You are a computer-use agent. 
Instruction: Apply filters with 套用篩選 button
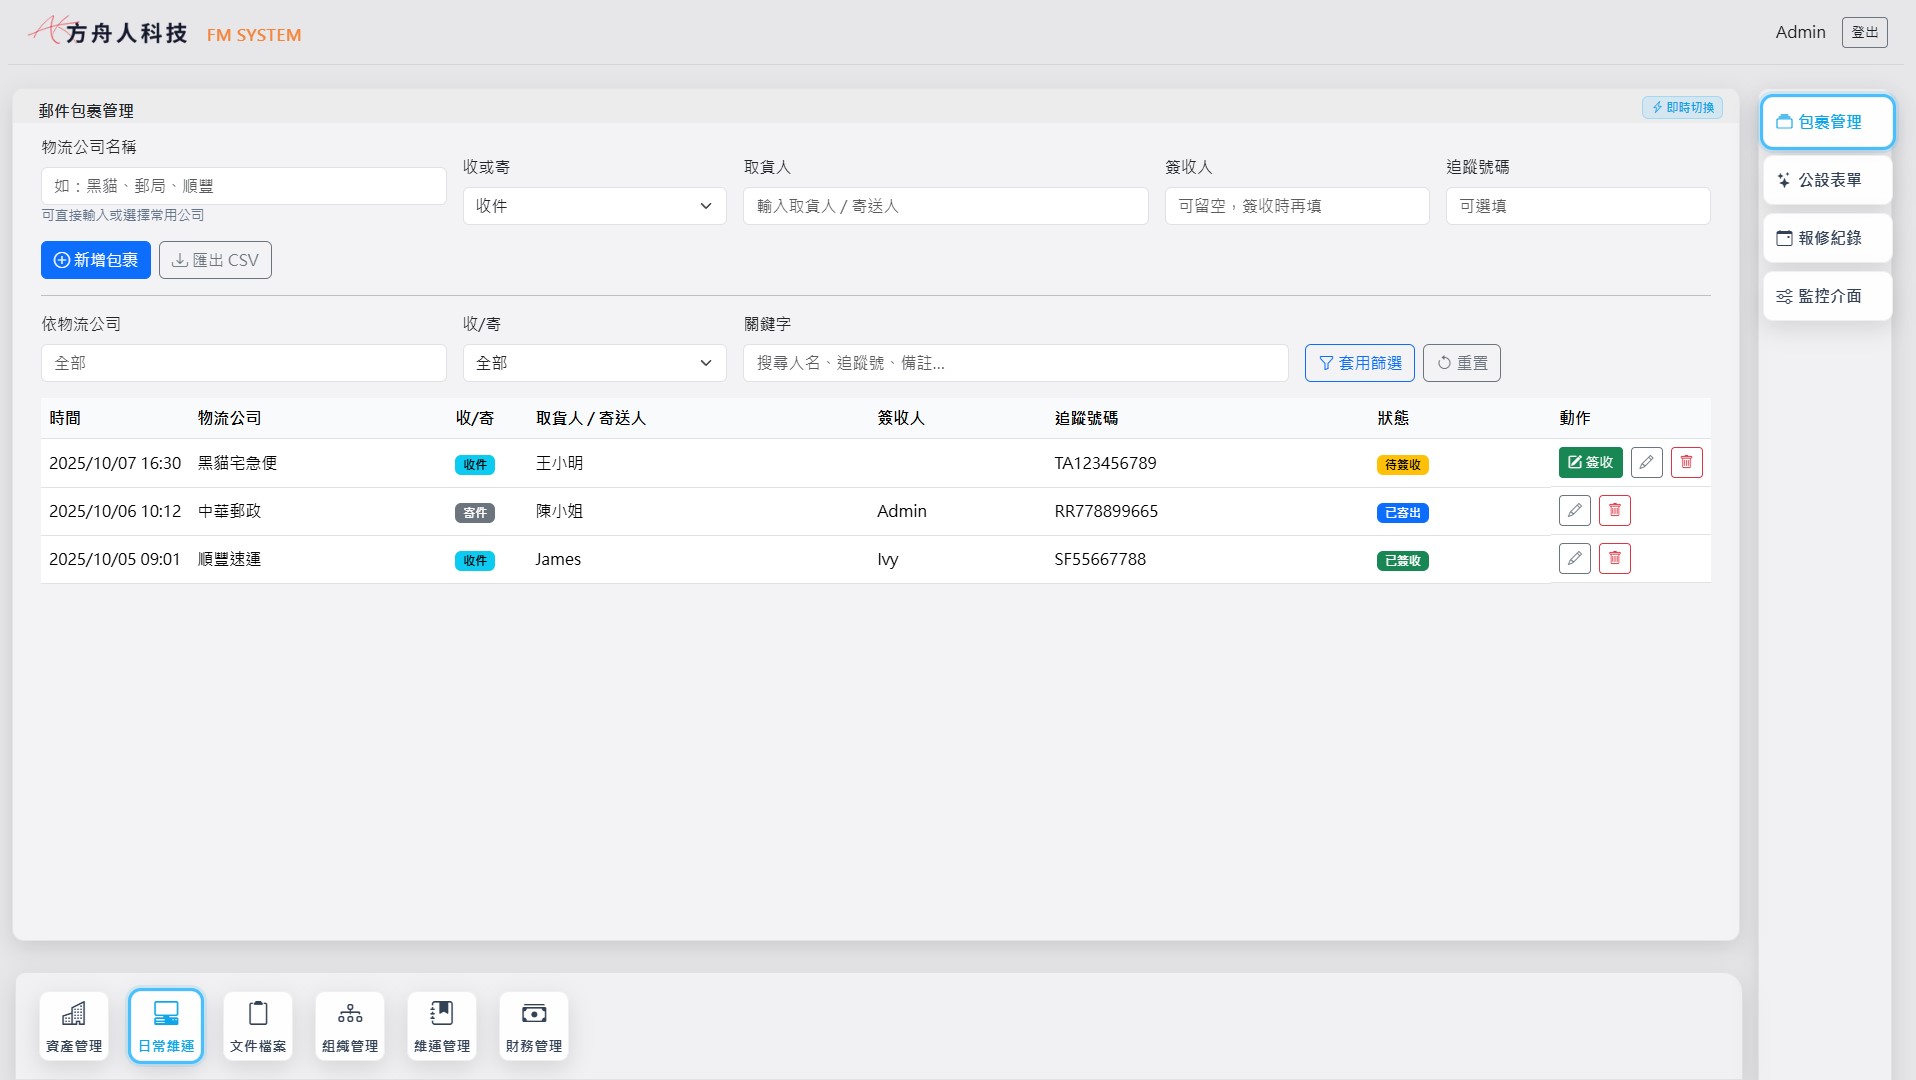tap(1359, 363)
